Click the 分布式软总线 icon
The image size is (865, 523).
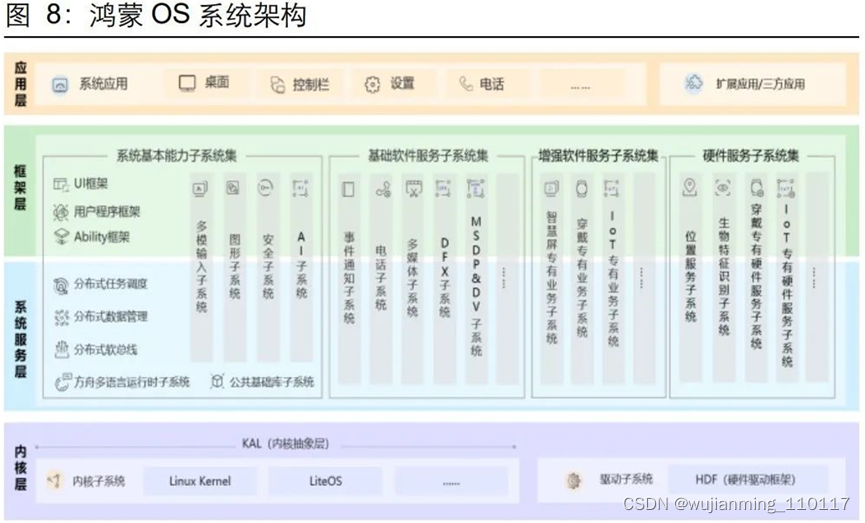coord(61,350)
